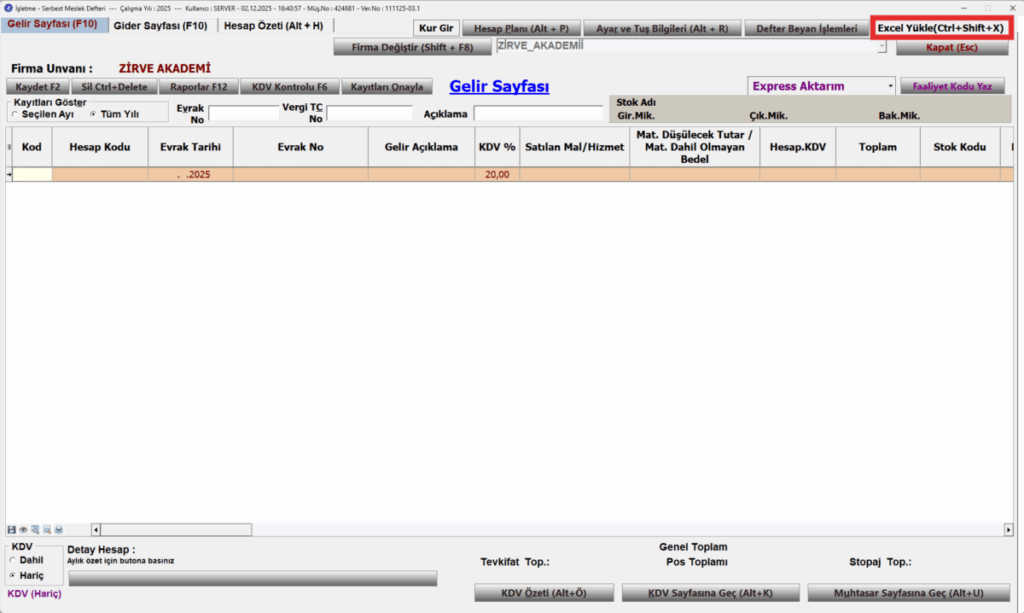Screen dimensions: 1024x613
Task: Click the Kur Gir button
Action: point(436,28)
